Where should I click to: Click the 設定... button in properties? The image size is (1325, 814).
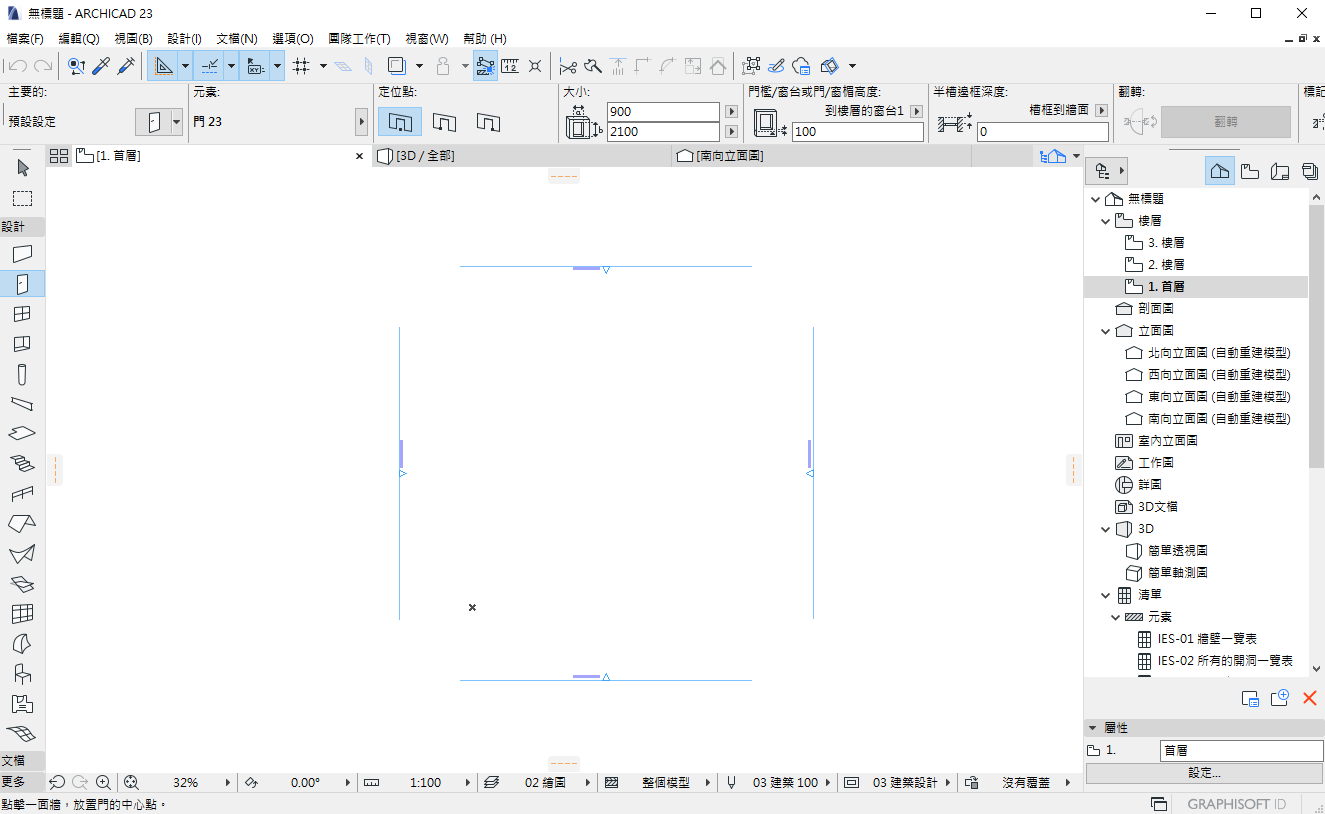click(1204, 773)
